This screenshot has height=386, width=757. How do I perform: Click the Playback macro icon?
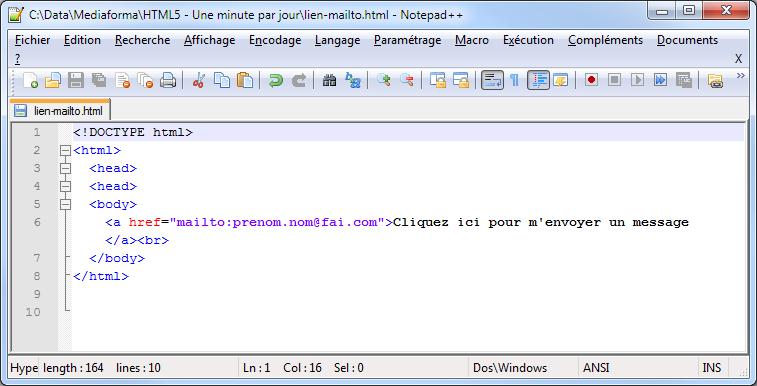point(637,80)
